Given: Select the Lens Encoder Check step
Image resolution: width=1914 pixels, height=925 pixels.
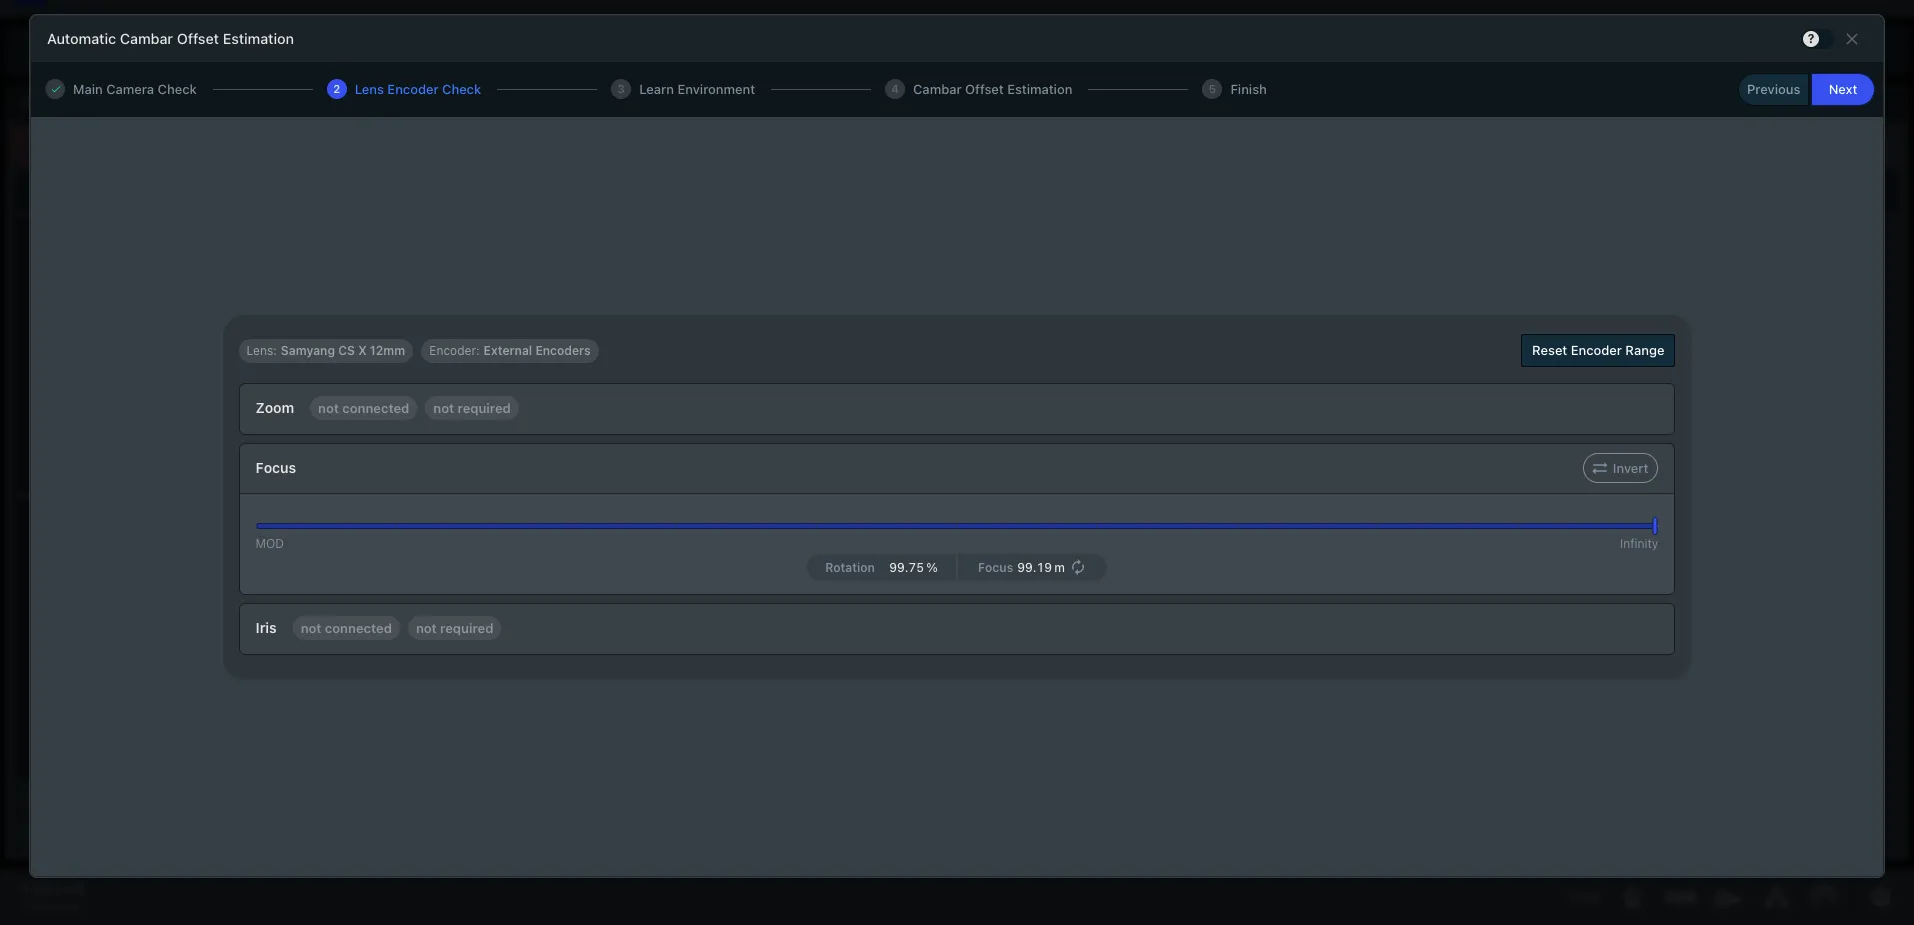Looking at the screenshot, I should 404,89.
